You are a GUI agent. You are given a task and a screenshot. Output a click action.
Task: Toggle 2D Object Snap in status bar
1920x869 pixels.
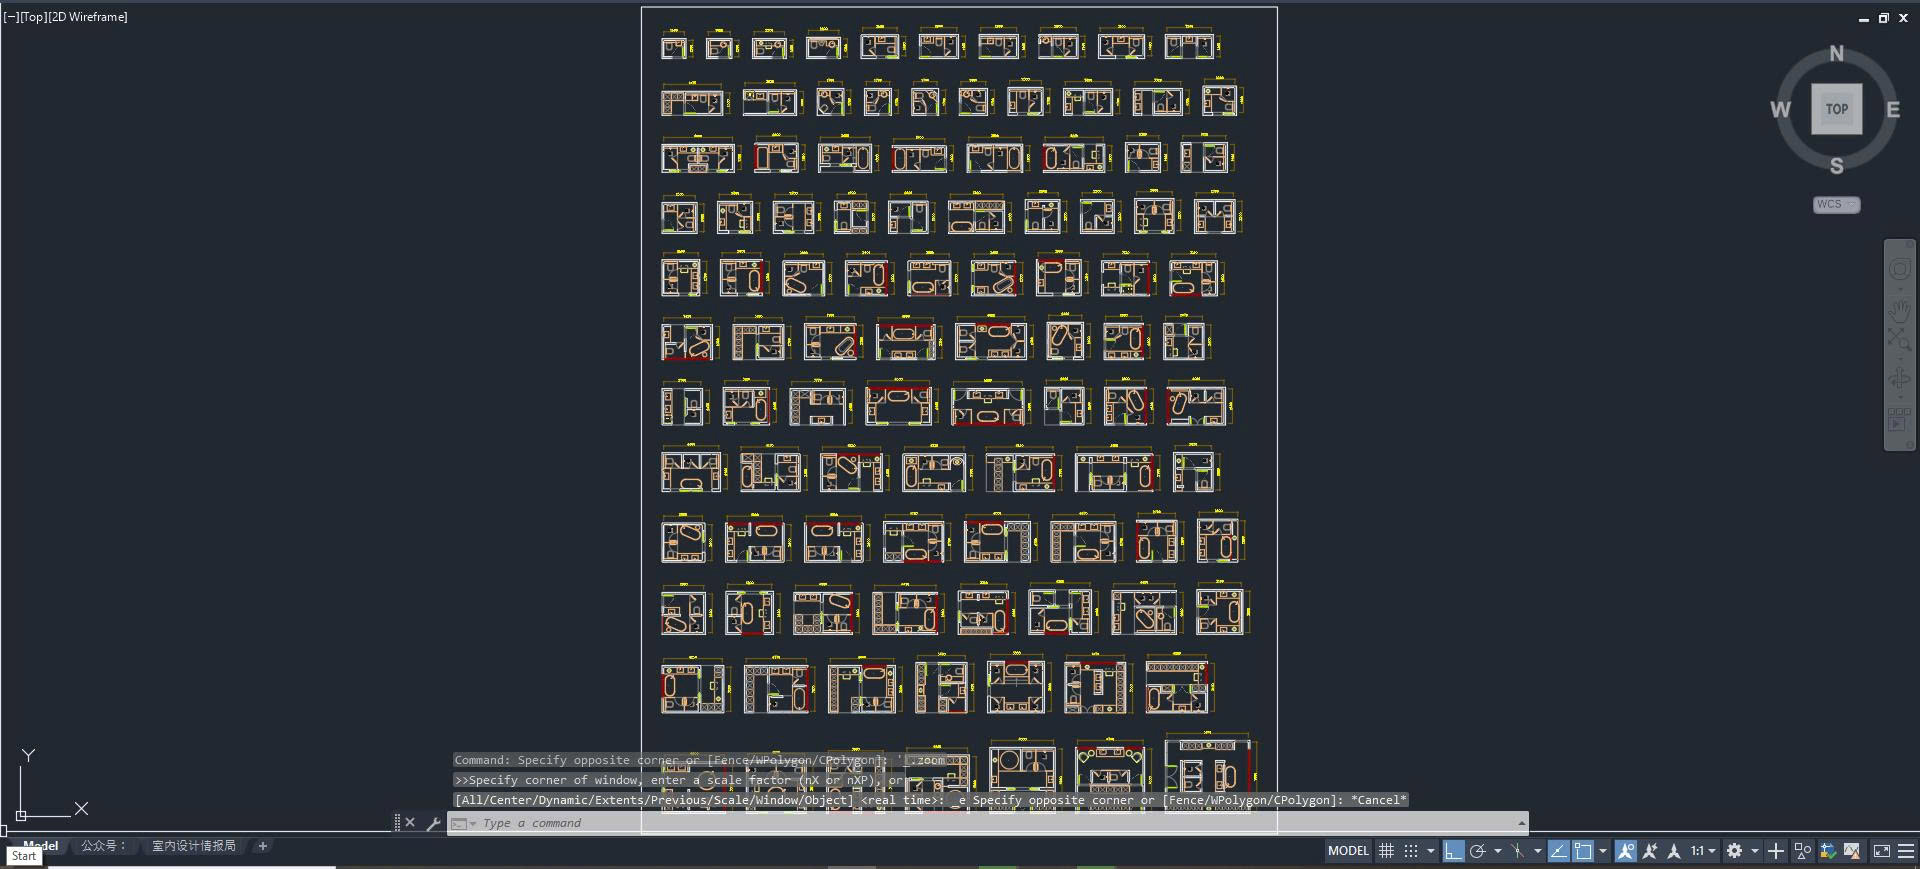coord(1583,851)
